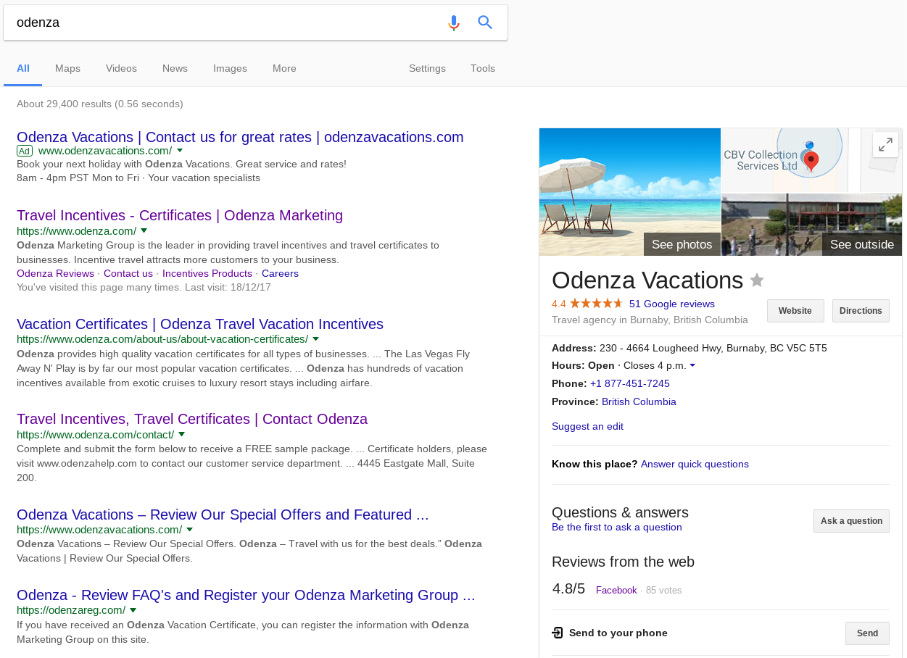Click the Send button
The width and height of the screenshot is (907, 658).
point(867,633)
